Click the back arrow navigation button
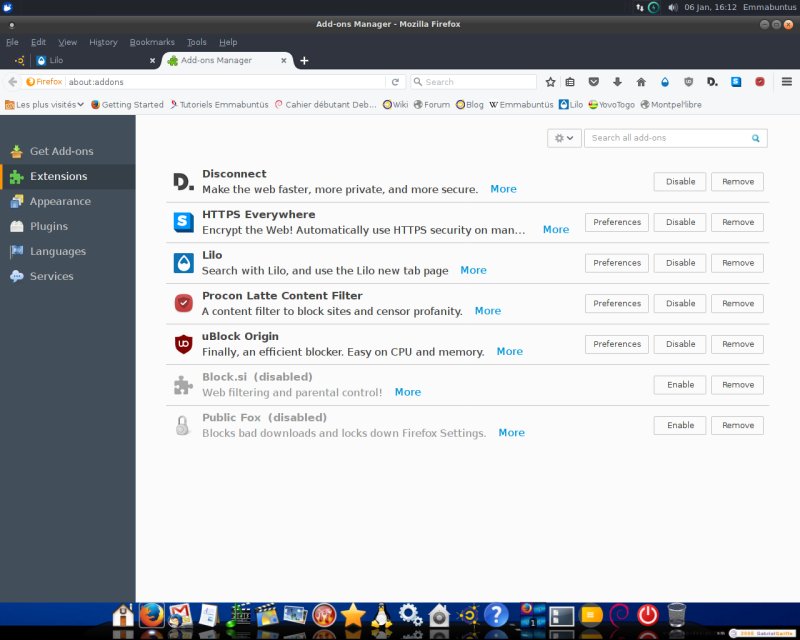The image size is (800, 640). [13, 82]
